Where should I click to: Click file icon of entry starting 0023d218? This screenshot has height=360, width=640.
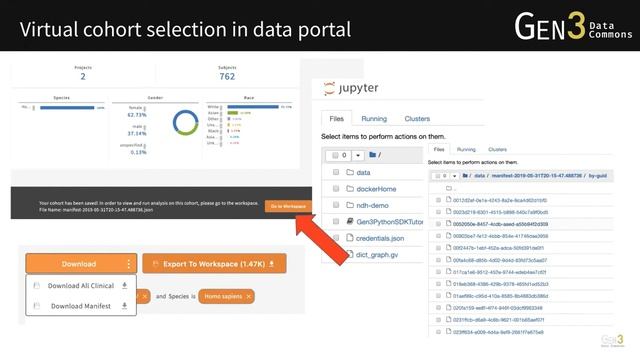click(x=449, y=211)
